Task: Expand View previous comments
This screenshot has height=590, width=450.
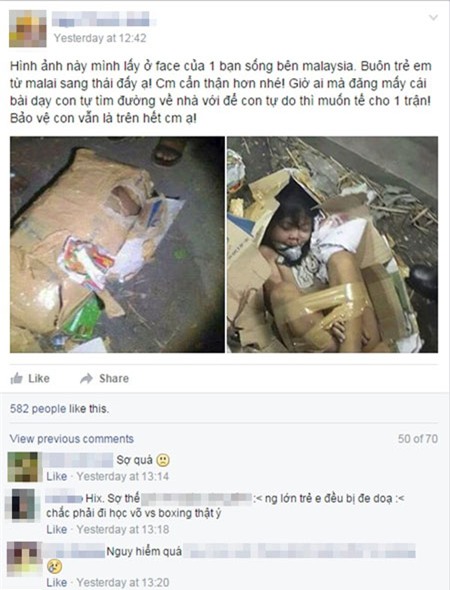Action: 71,439
